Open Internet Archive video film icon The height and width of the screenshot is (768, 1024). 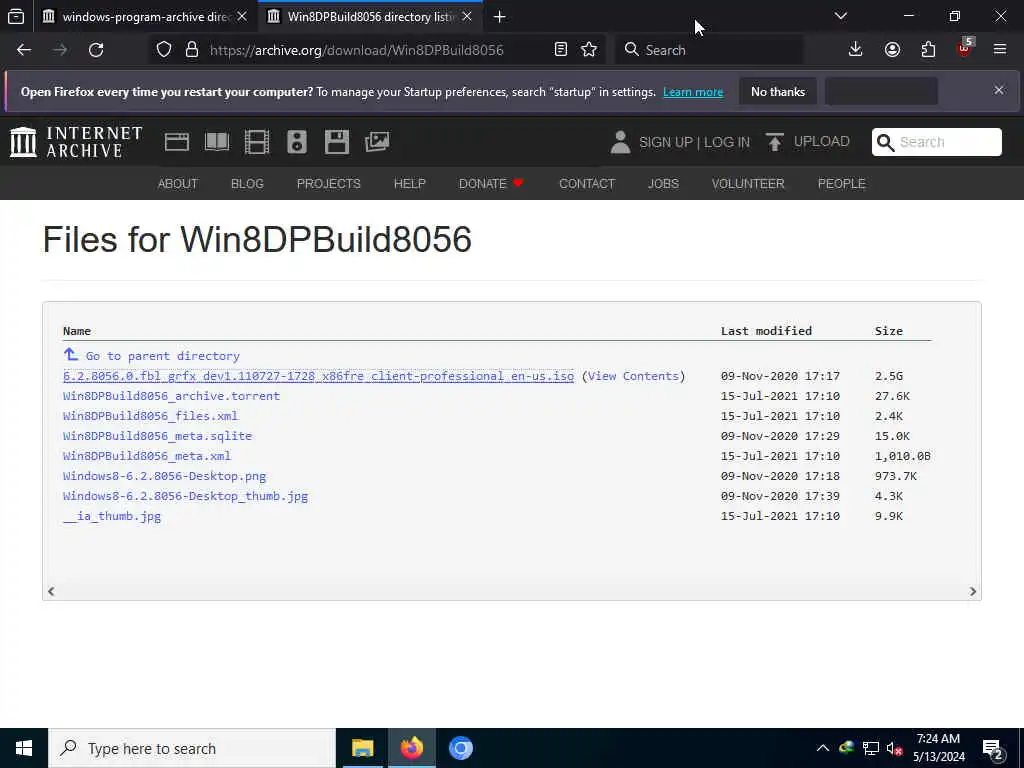click(257, 142)
